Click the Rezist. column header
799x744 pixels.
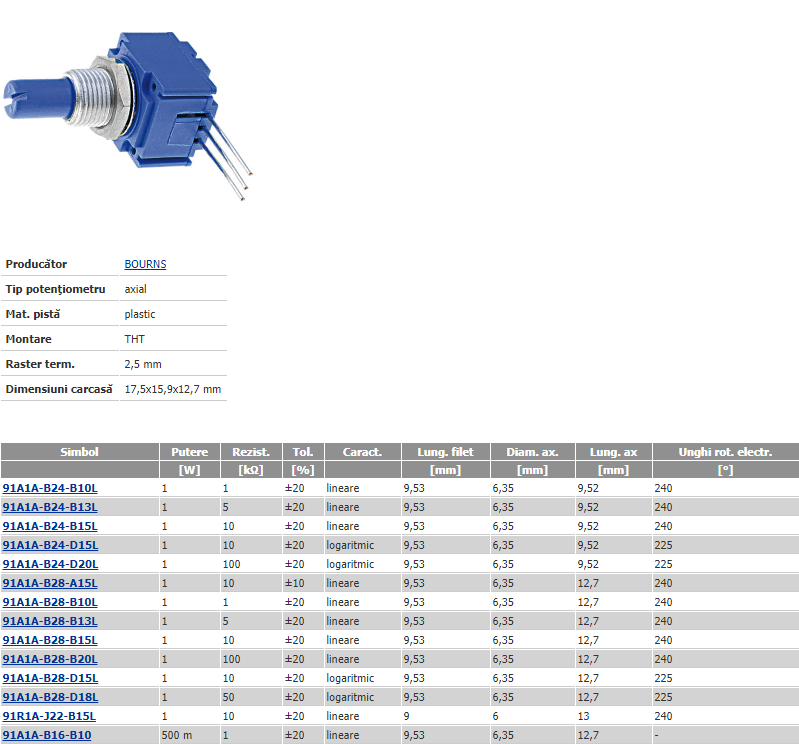coord(251,452)
